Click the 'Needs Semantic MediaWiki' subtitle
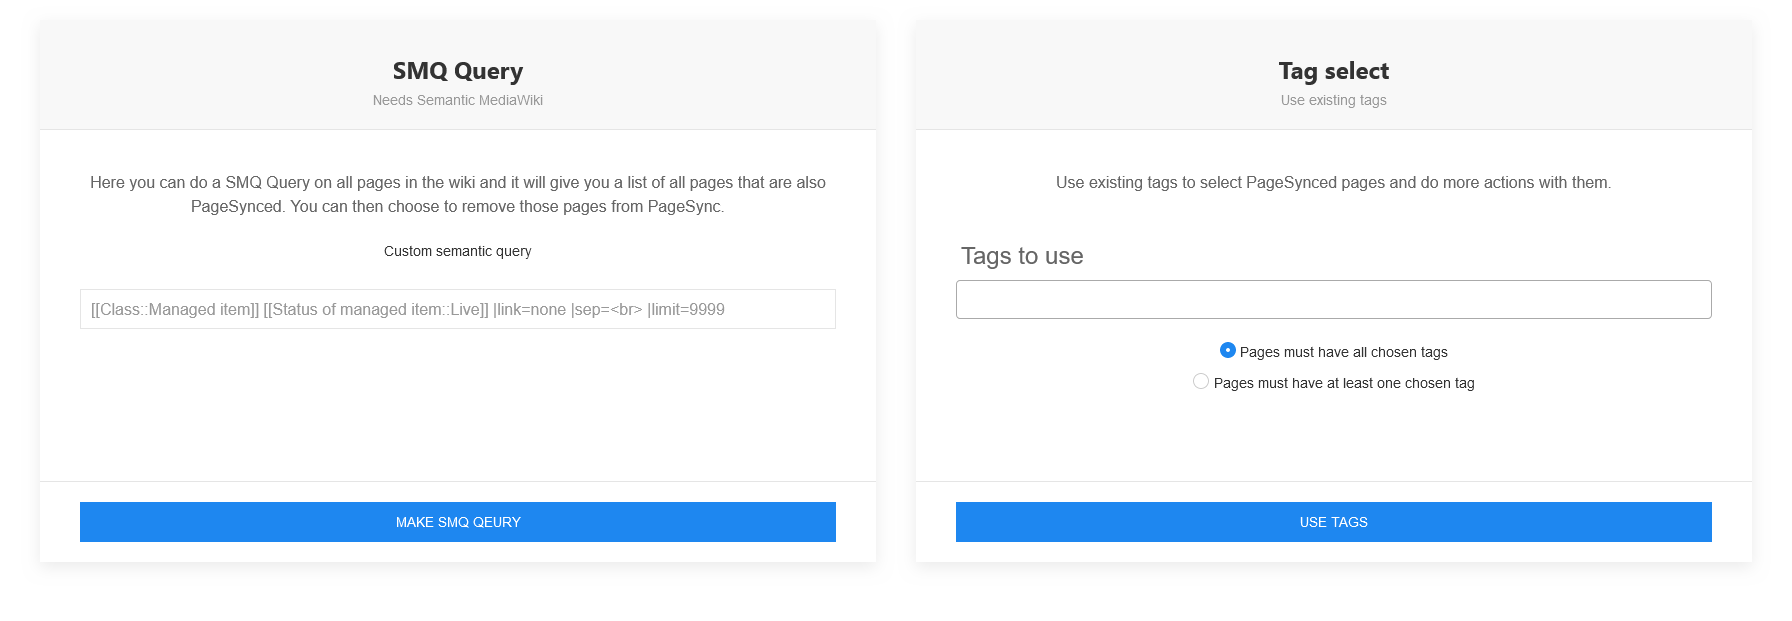This screenshot has width=1792, height=621. click(x=457, y=100)
